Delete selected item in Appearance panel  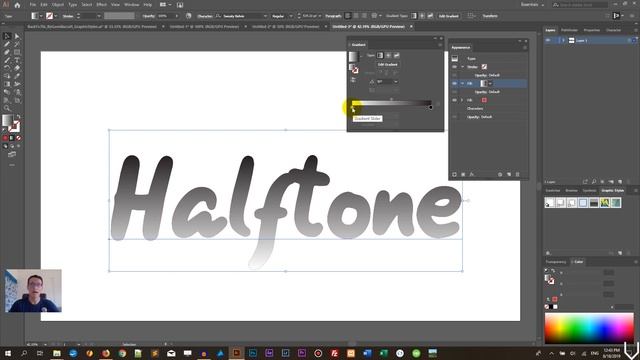point(518,174)
